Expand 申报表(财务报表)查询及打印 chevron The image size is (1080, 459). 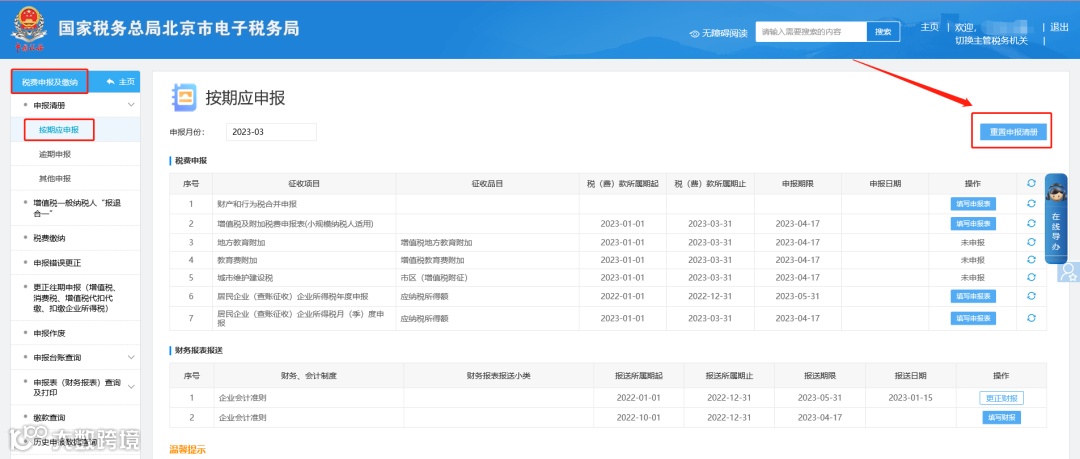coord(131,387)
